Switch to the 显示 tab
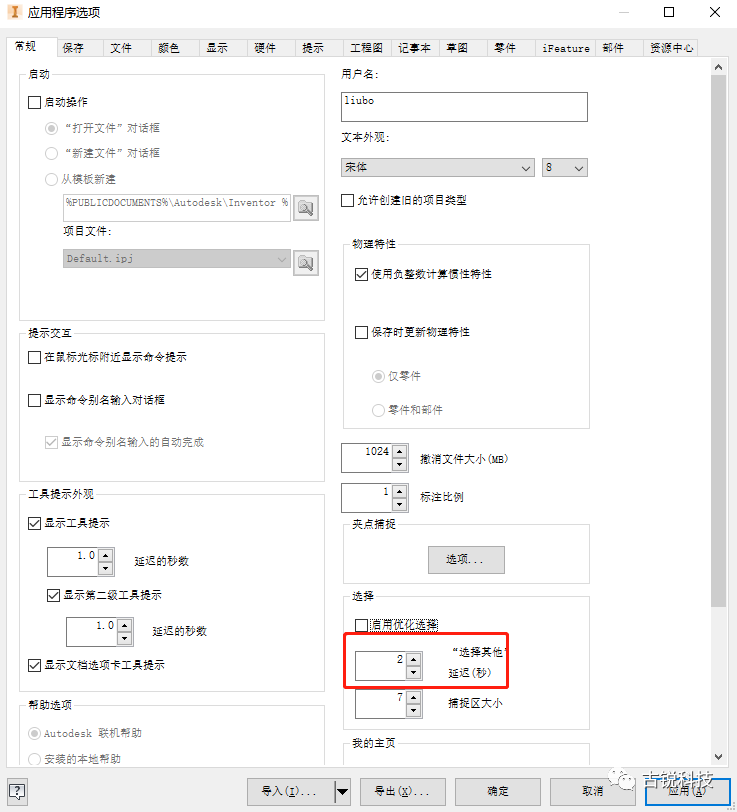This screenshot has height=812, width=737. pos(223,48)
